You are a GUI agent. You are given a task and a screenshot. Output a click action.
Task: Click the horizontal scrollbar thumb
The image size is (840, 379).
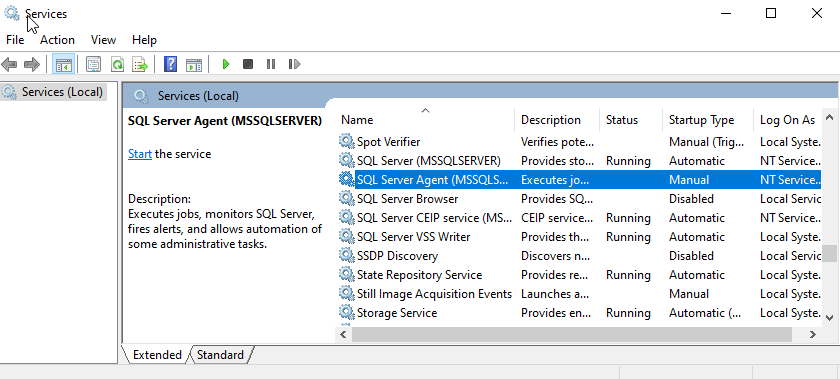(572, 335)
